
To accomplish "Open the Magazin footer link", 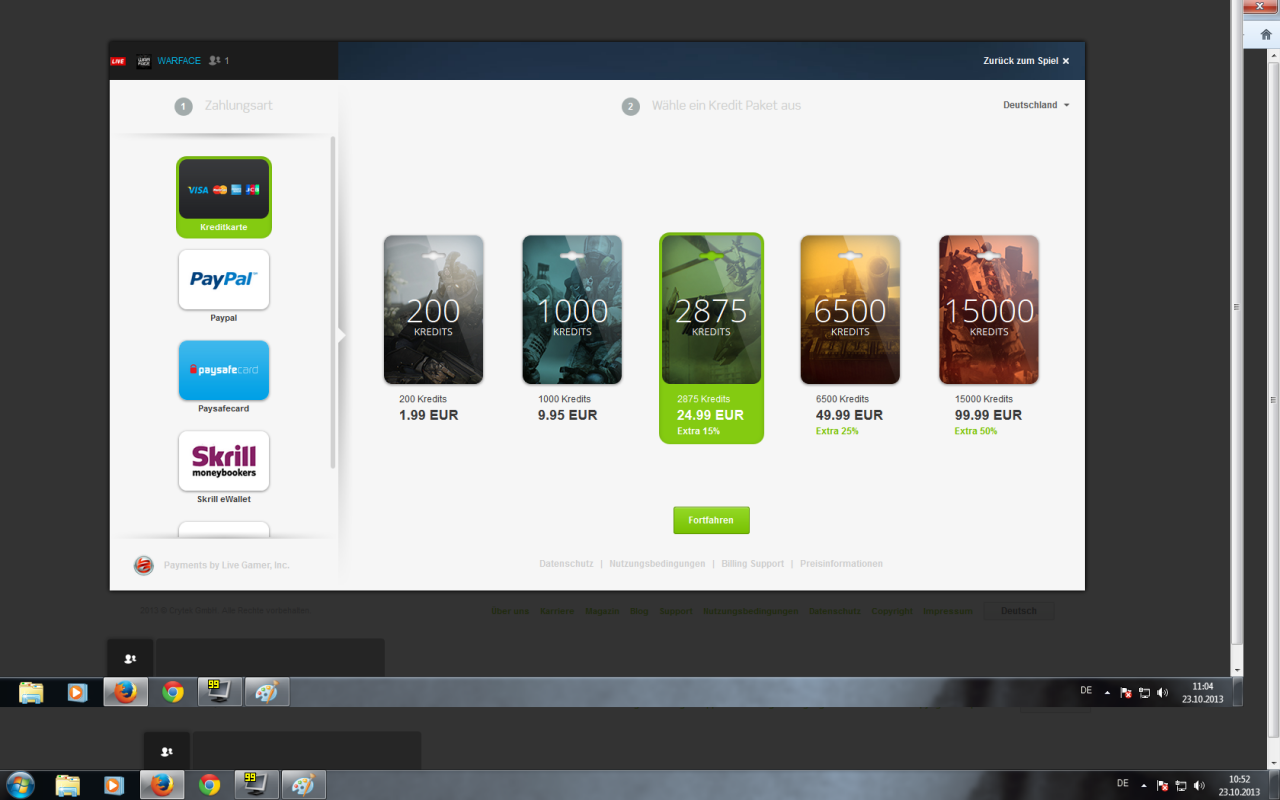I will [x=602, y=611].
